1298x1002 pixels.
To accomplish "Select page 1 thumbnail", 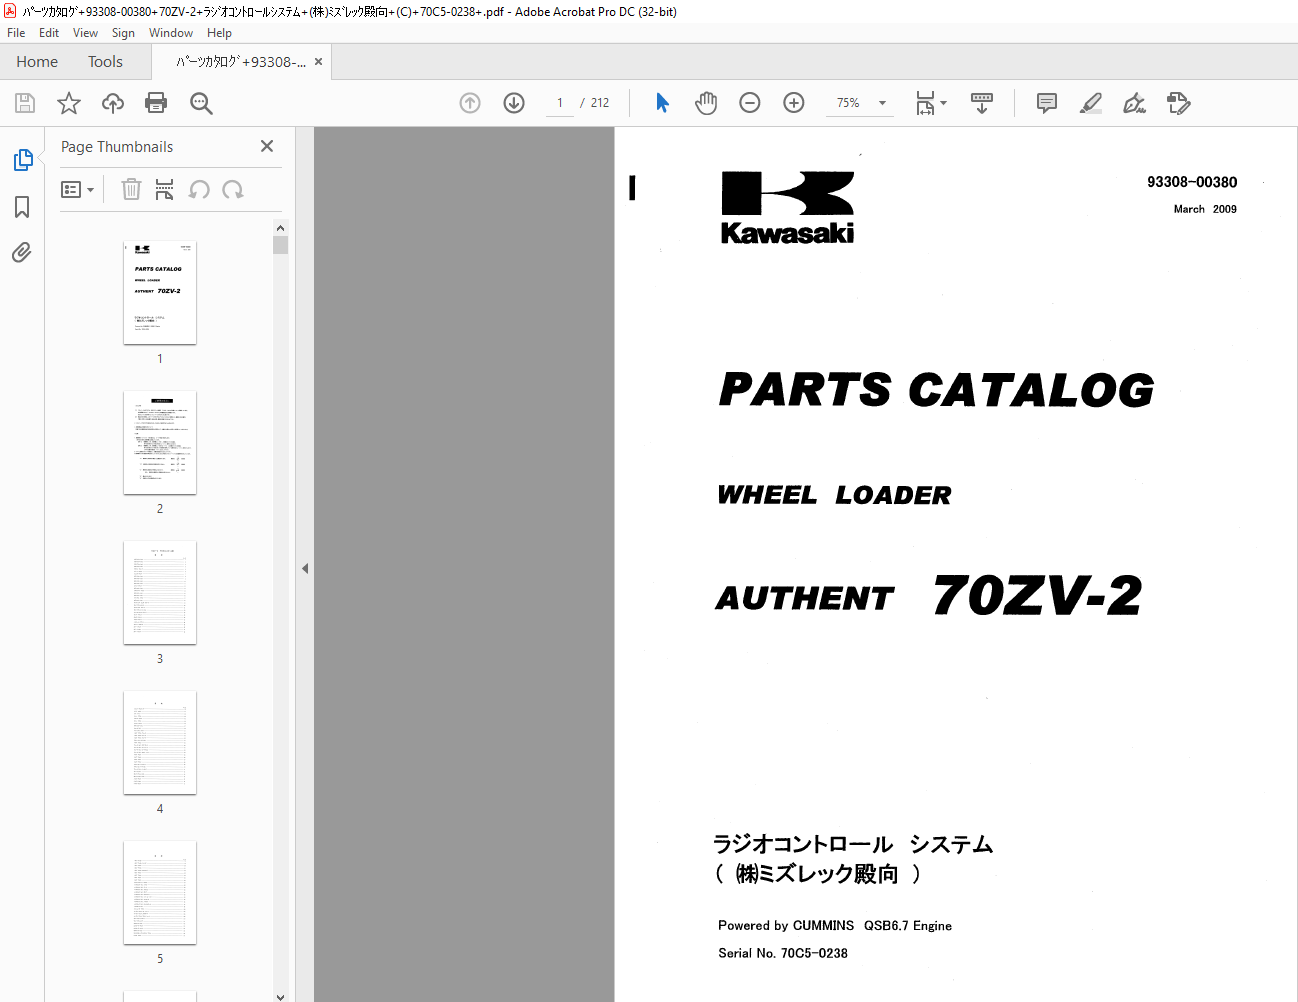I will click(x=160, y=292).
